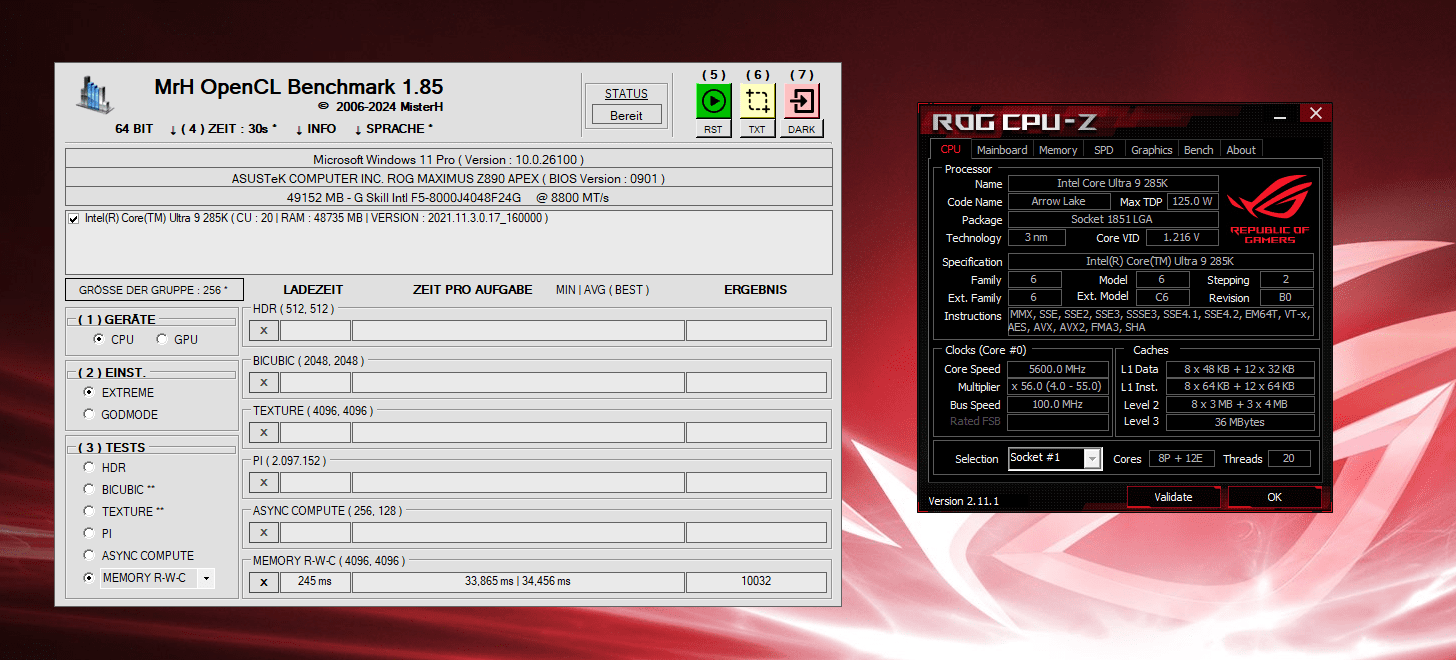Click the Level 3 36 MBytes cache value
Image resolution: width=1456 pixels, height=660 pixels.
tap(1240, 422)
